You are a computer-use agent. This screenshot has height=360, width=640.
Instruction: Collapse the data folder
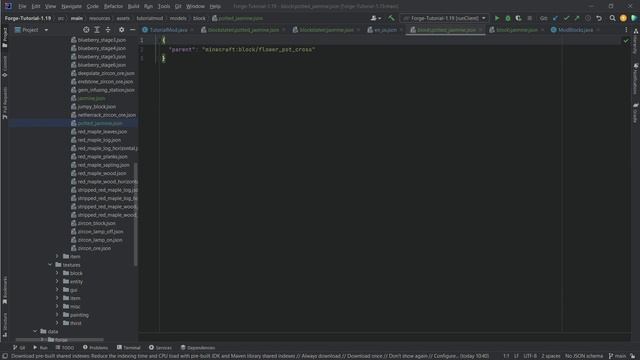(x=35, y=331)
